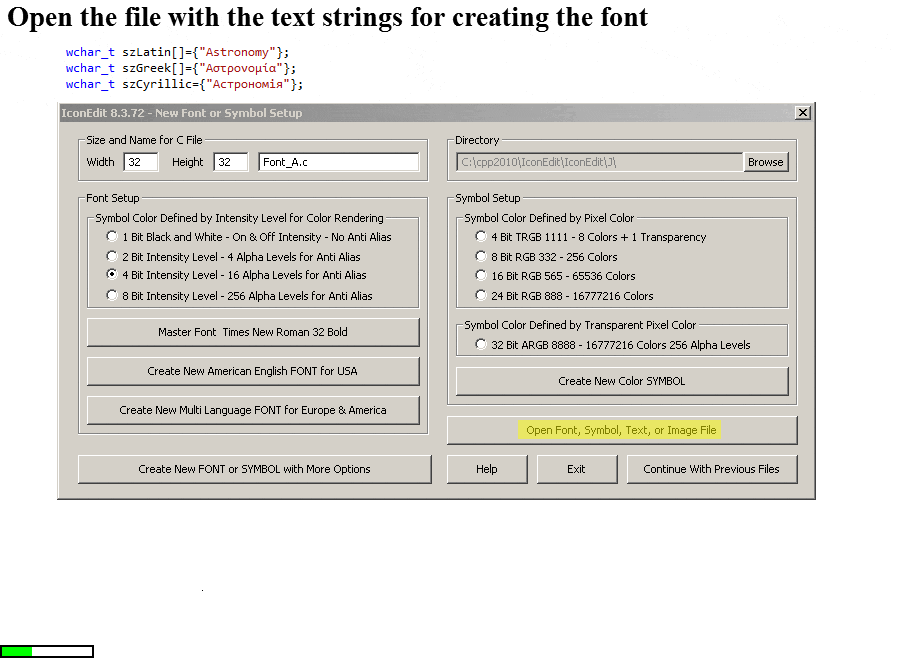Click Master Font Times New Roman 32 Bold
The height and width of the screenshot is (658, 898).
[x=253, y=332]
